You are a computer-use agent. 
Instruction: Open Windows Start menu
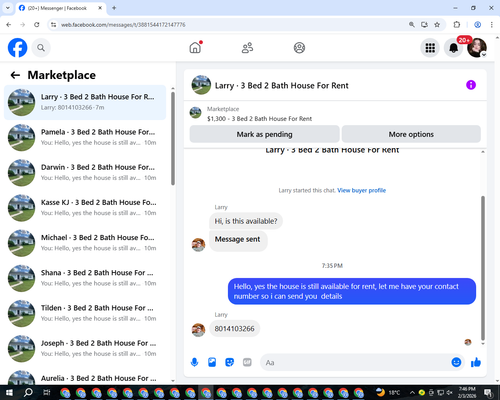[x=9, y=393]
